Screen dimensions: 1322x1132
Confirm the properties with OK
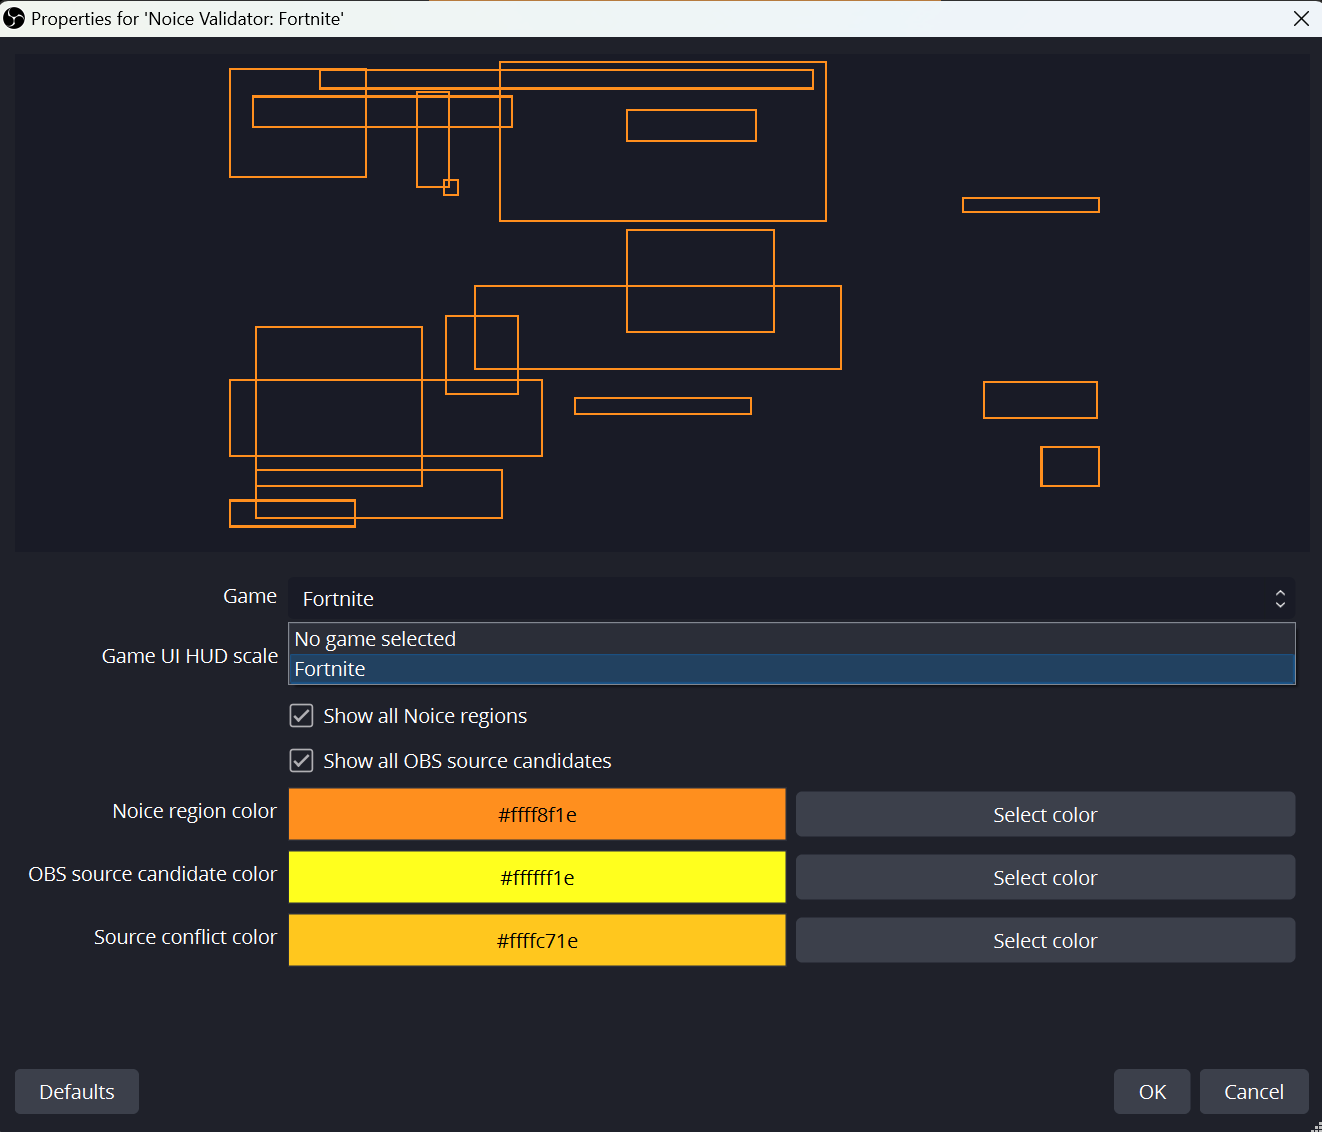[x=1152, y=1091]
